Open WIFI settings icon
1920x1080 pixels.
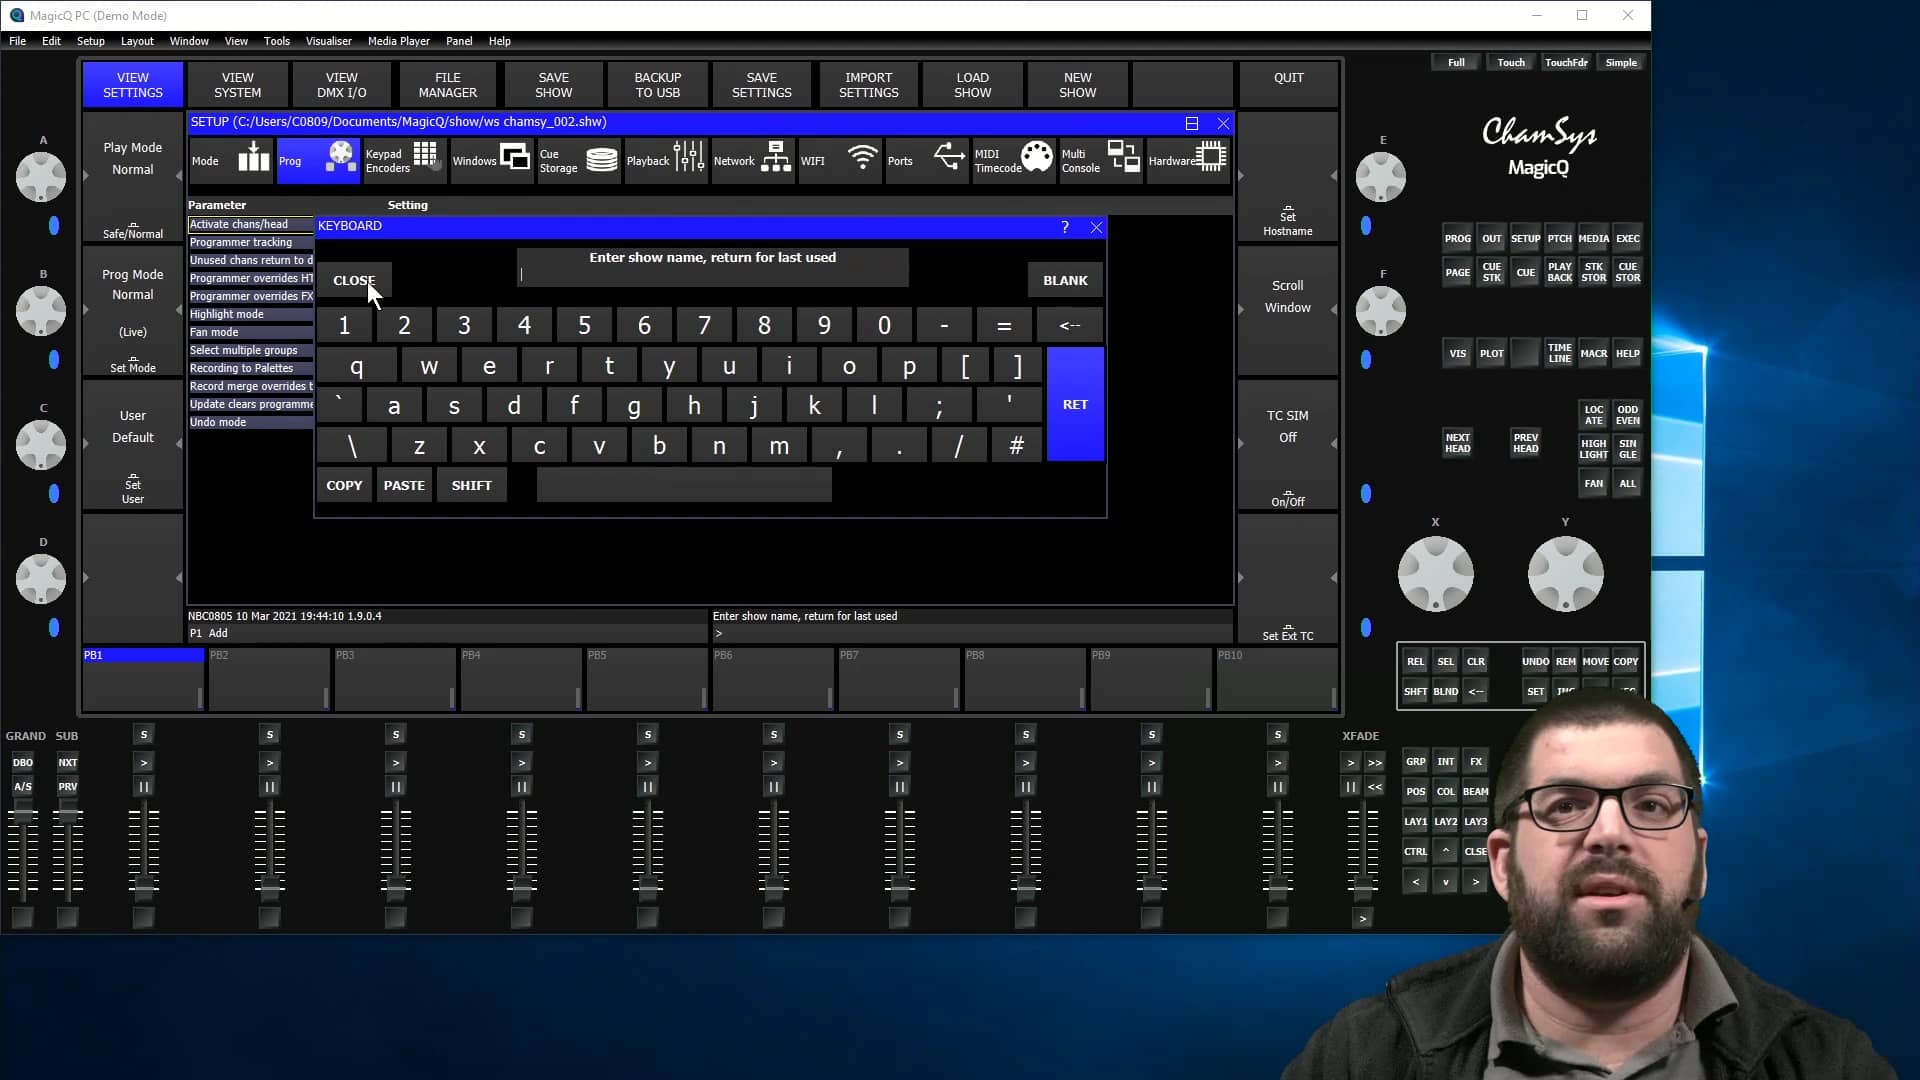861,158
